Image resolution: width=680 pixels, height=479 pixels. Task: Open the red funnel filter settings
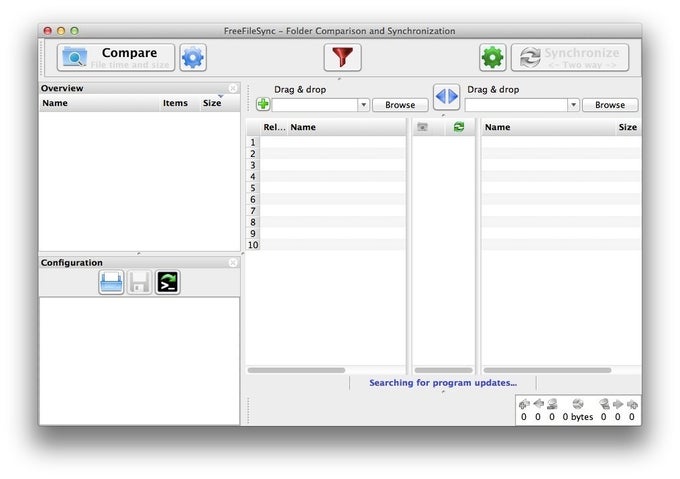[x=342, y=57]
